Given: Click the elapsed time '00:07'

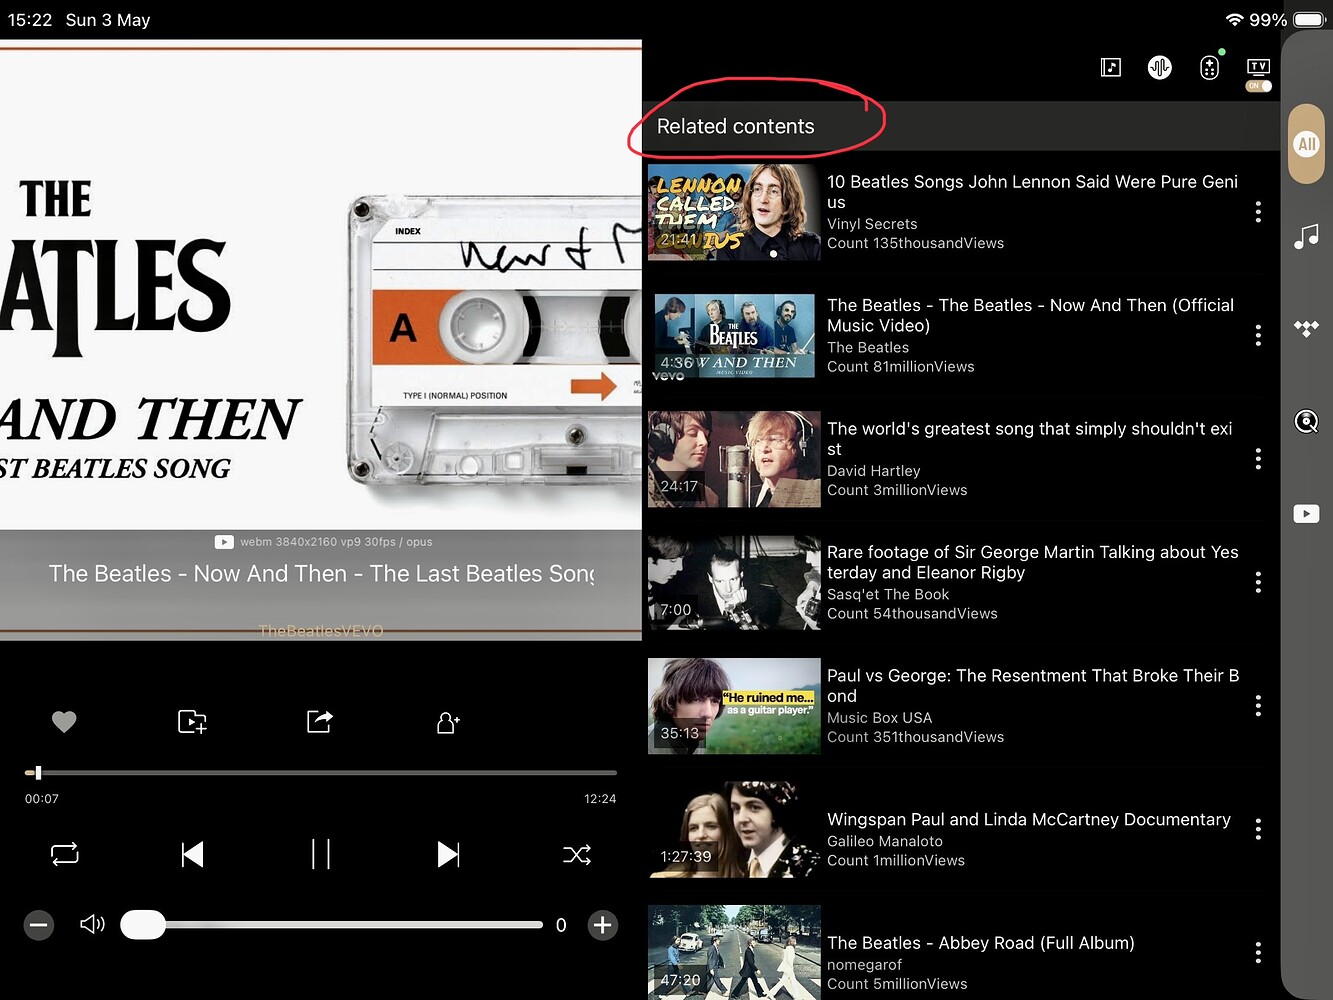Looking at the screenshot, I should click(x=42, y=799).
